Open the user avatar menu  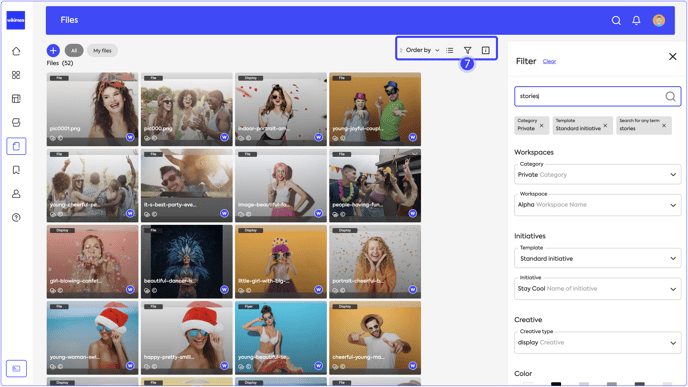(659, 20)
